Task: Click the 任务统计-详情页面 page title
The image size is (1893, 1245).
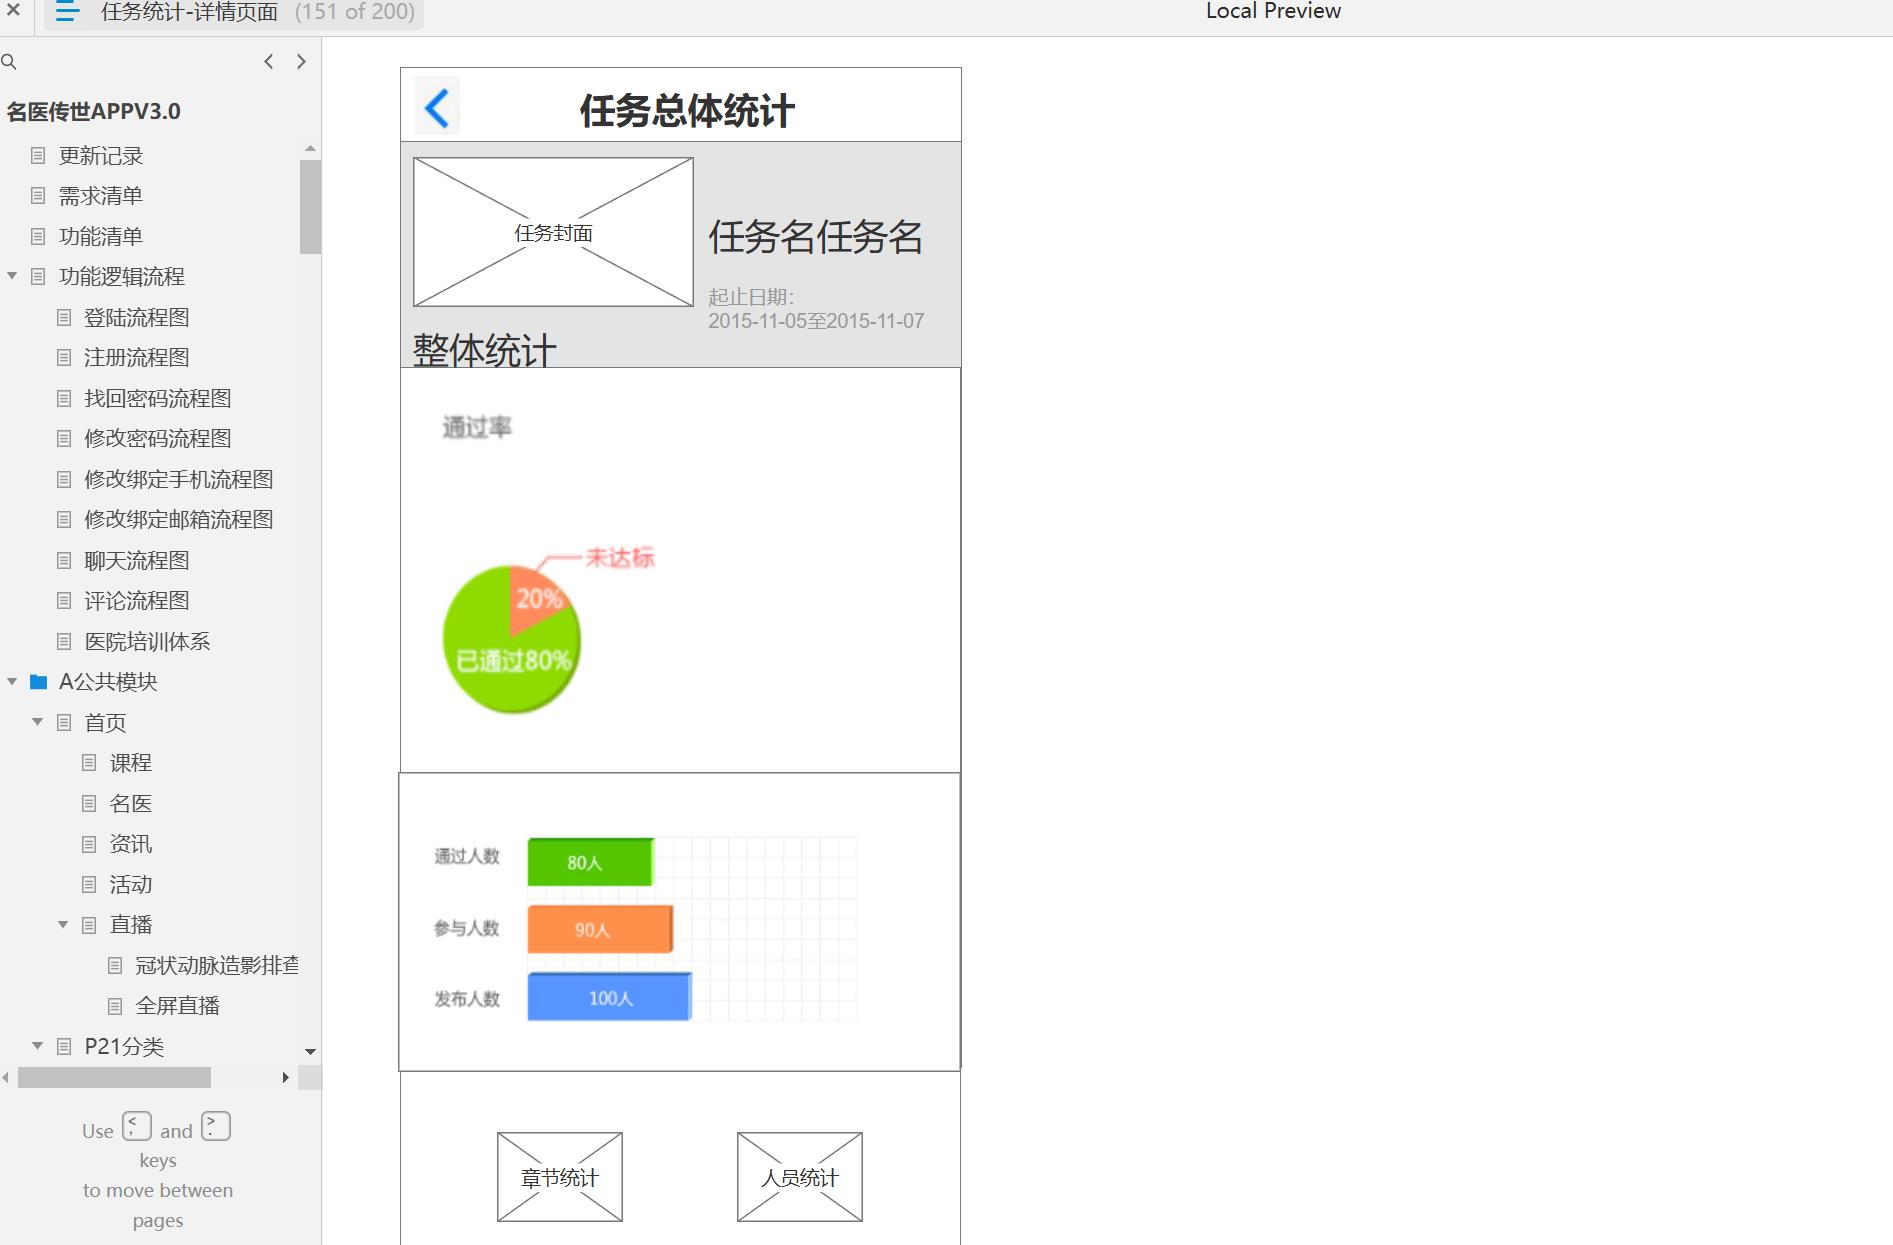Action: [x=189, y=12]
